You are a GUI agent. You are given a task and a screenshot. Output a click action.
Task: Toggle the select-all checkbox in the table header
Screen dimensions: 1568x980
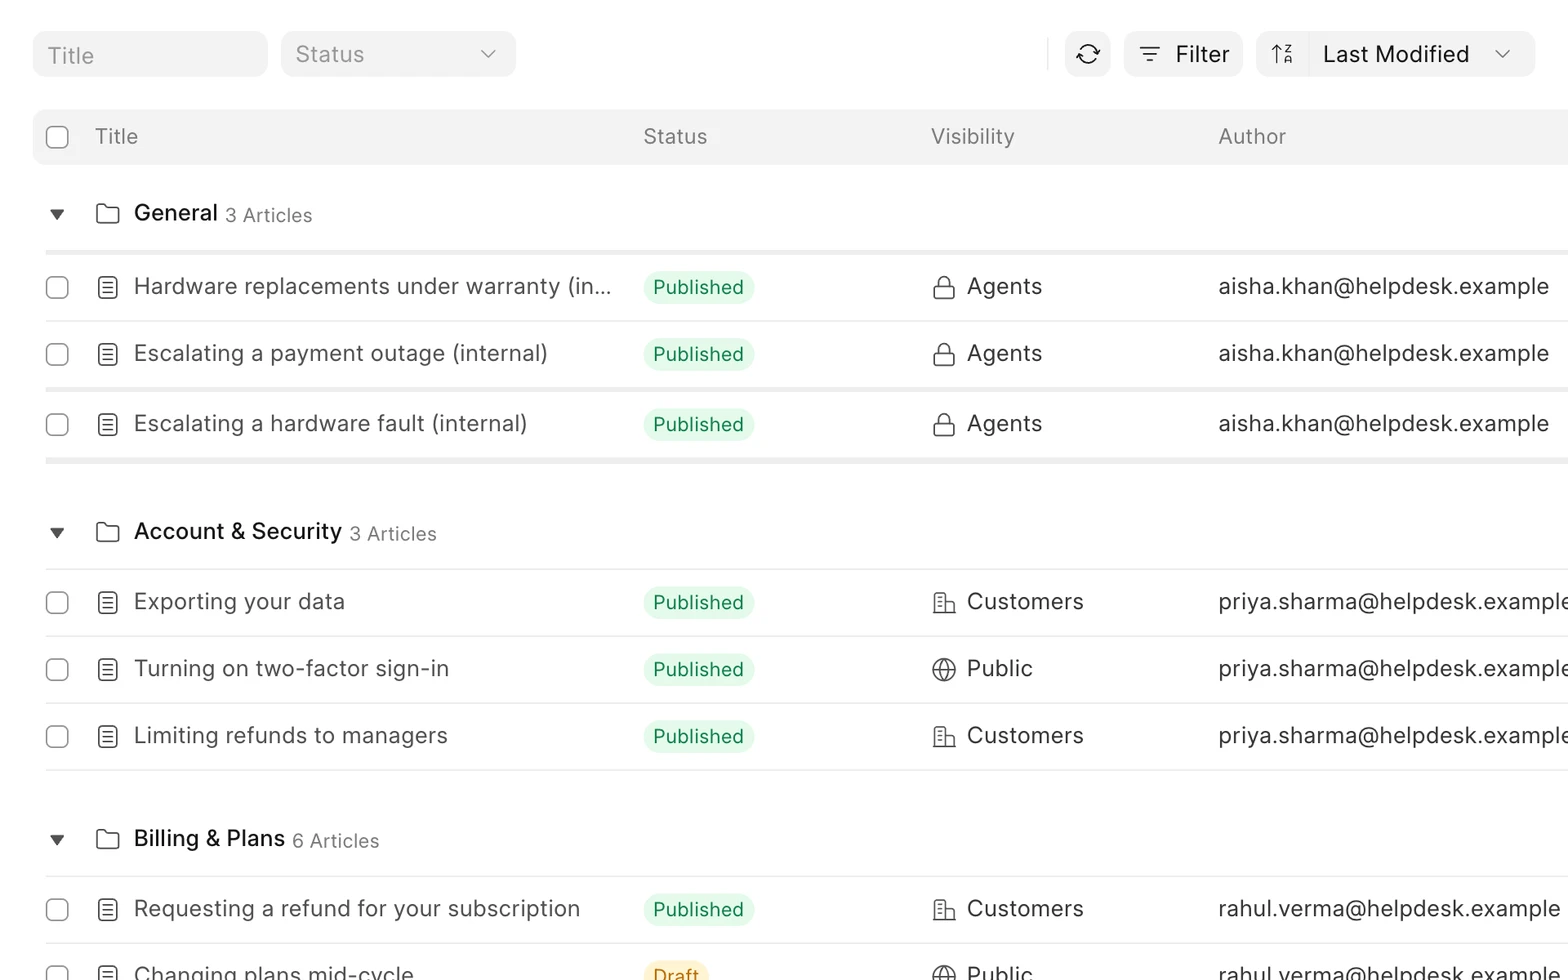coord(57,137)
